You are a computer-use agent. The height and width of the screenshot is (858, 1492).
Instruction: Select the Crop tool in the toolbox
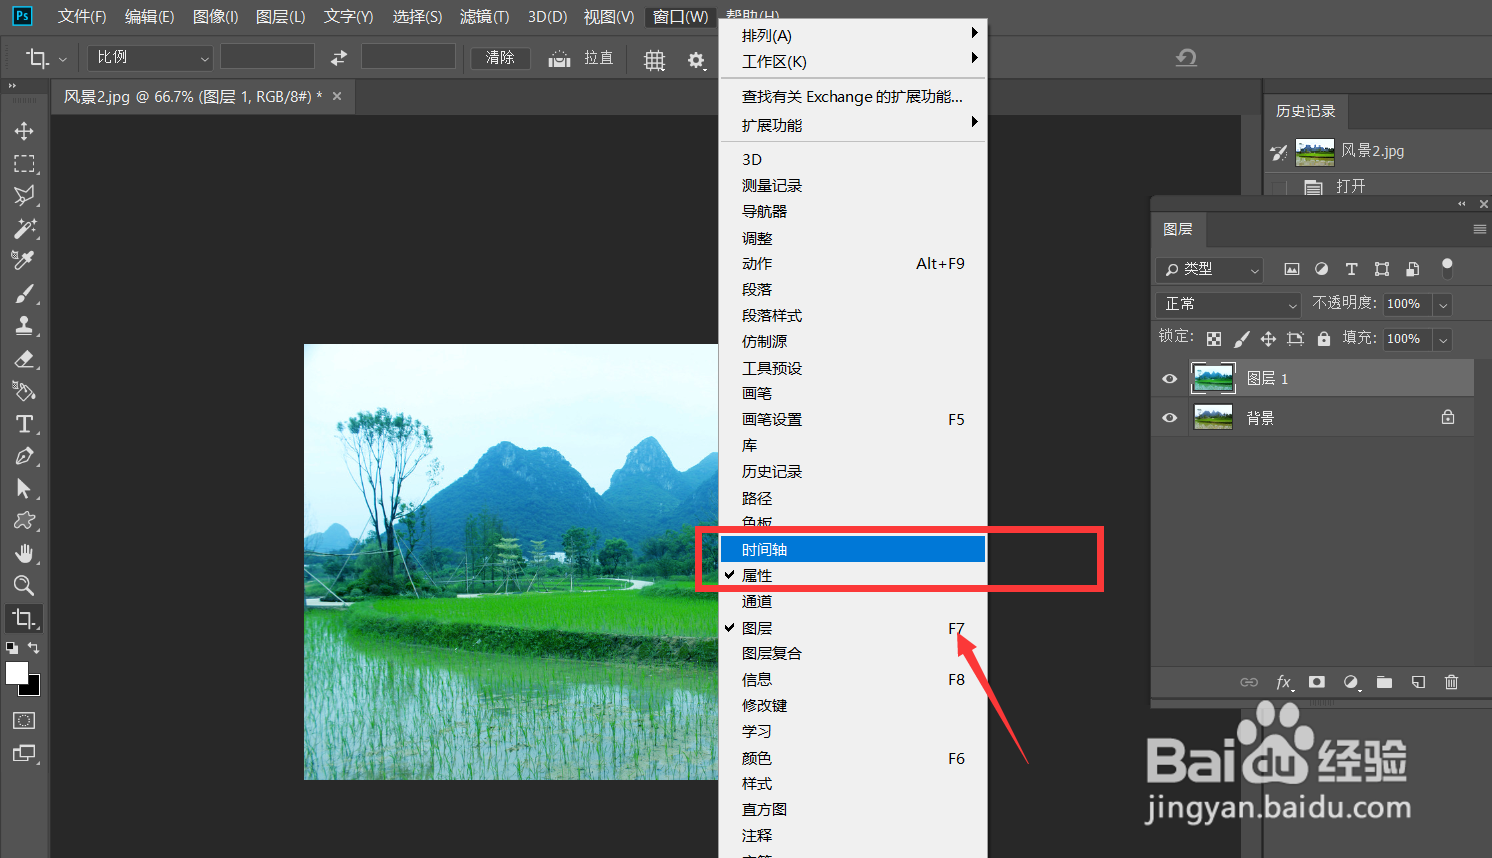(x=24, y=619)
